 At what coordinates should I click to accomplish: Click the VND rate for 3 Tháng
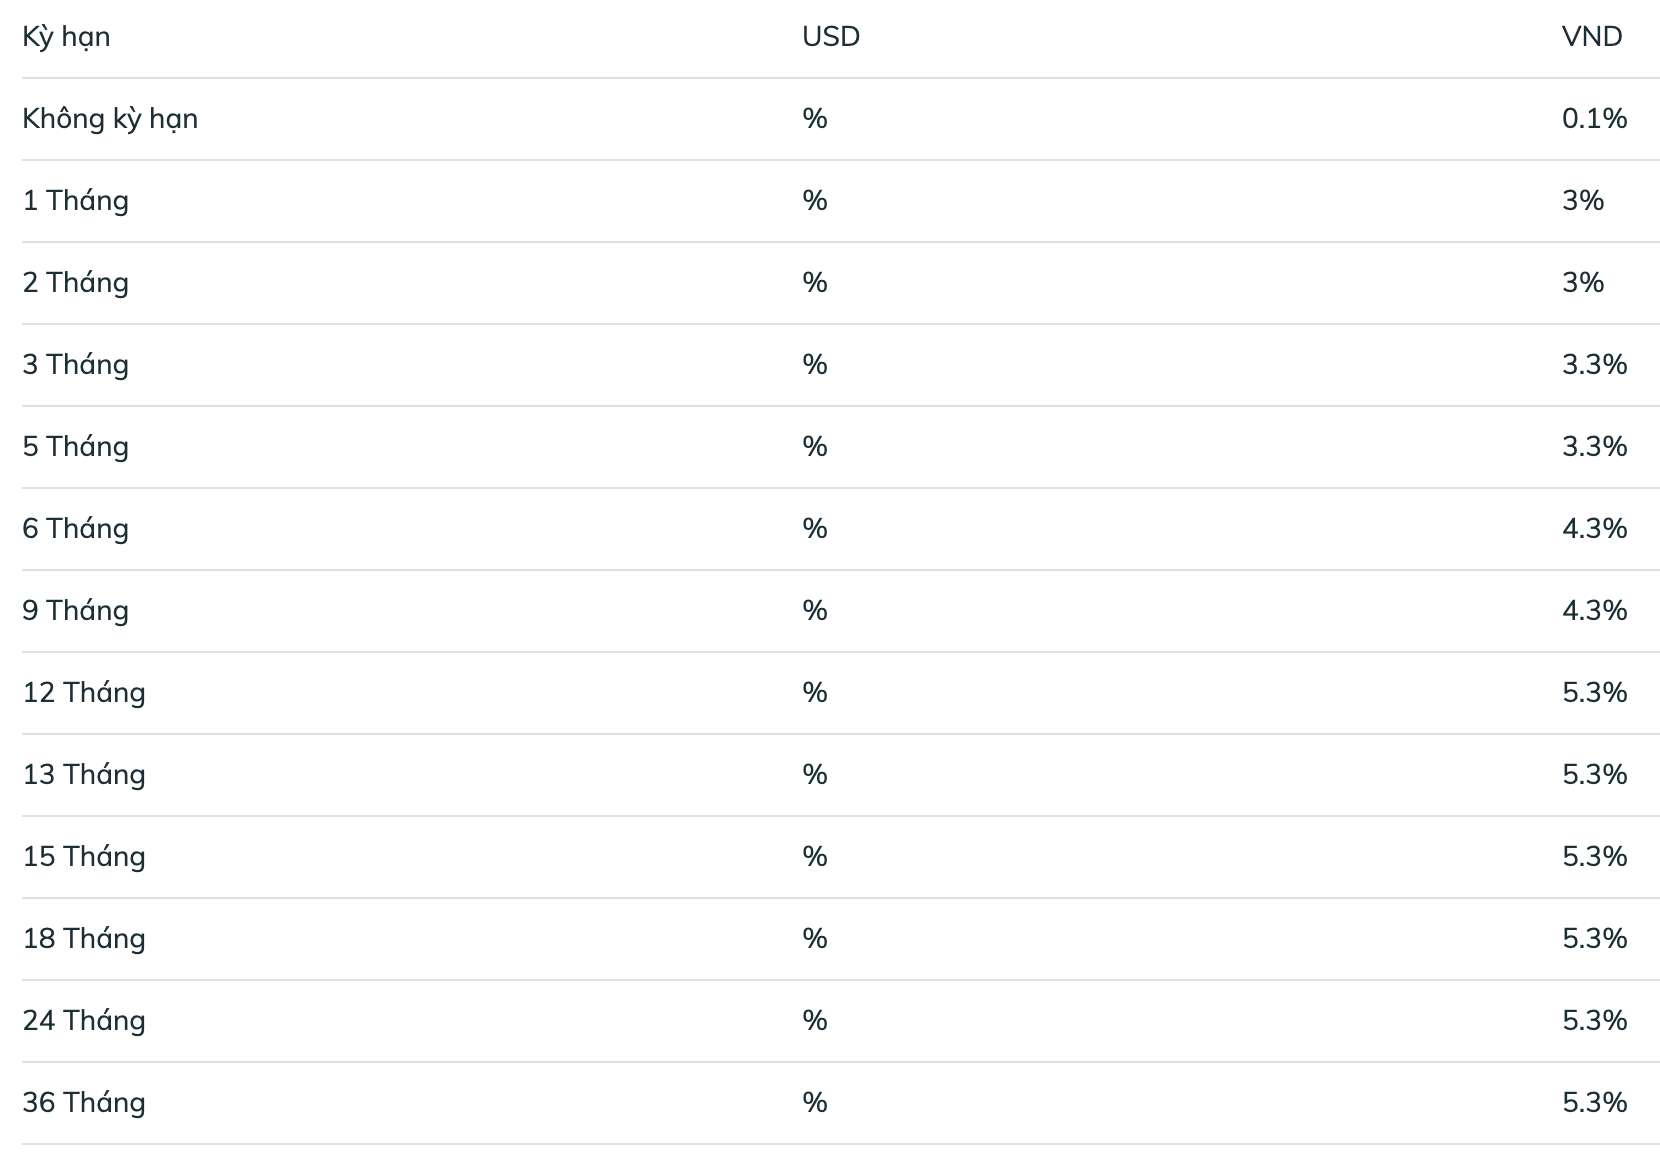[1595, 365]
